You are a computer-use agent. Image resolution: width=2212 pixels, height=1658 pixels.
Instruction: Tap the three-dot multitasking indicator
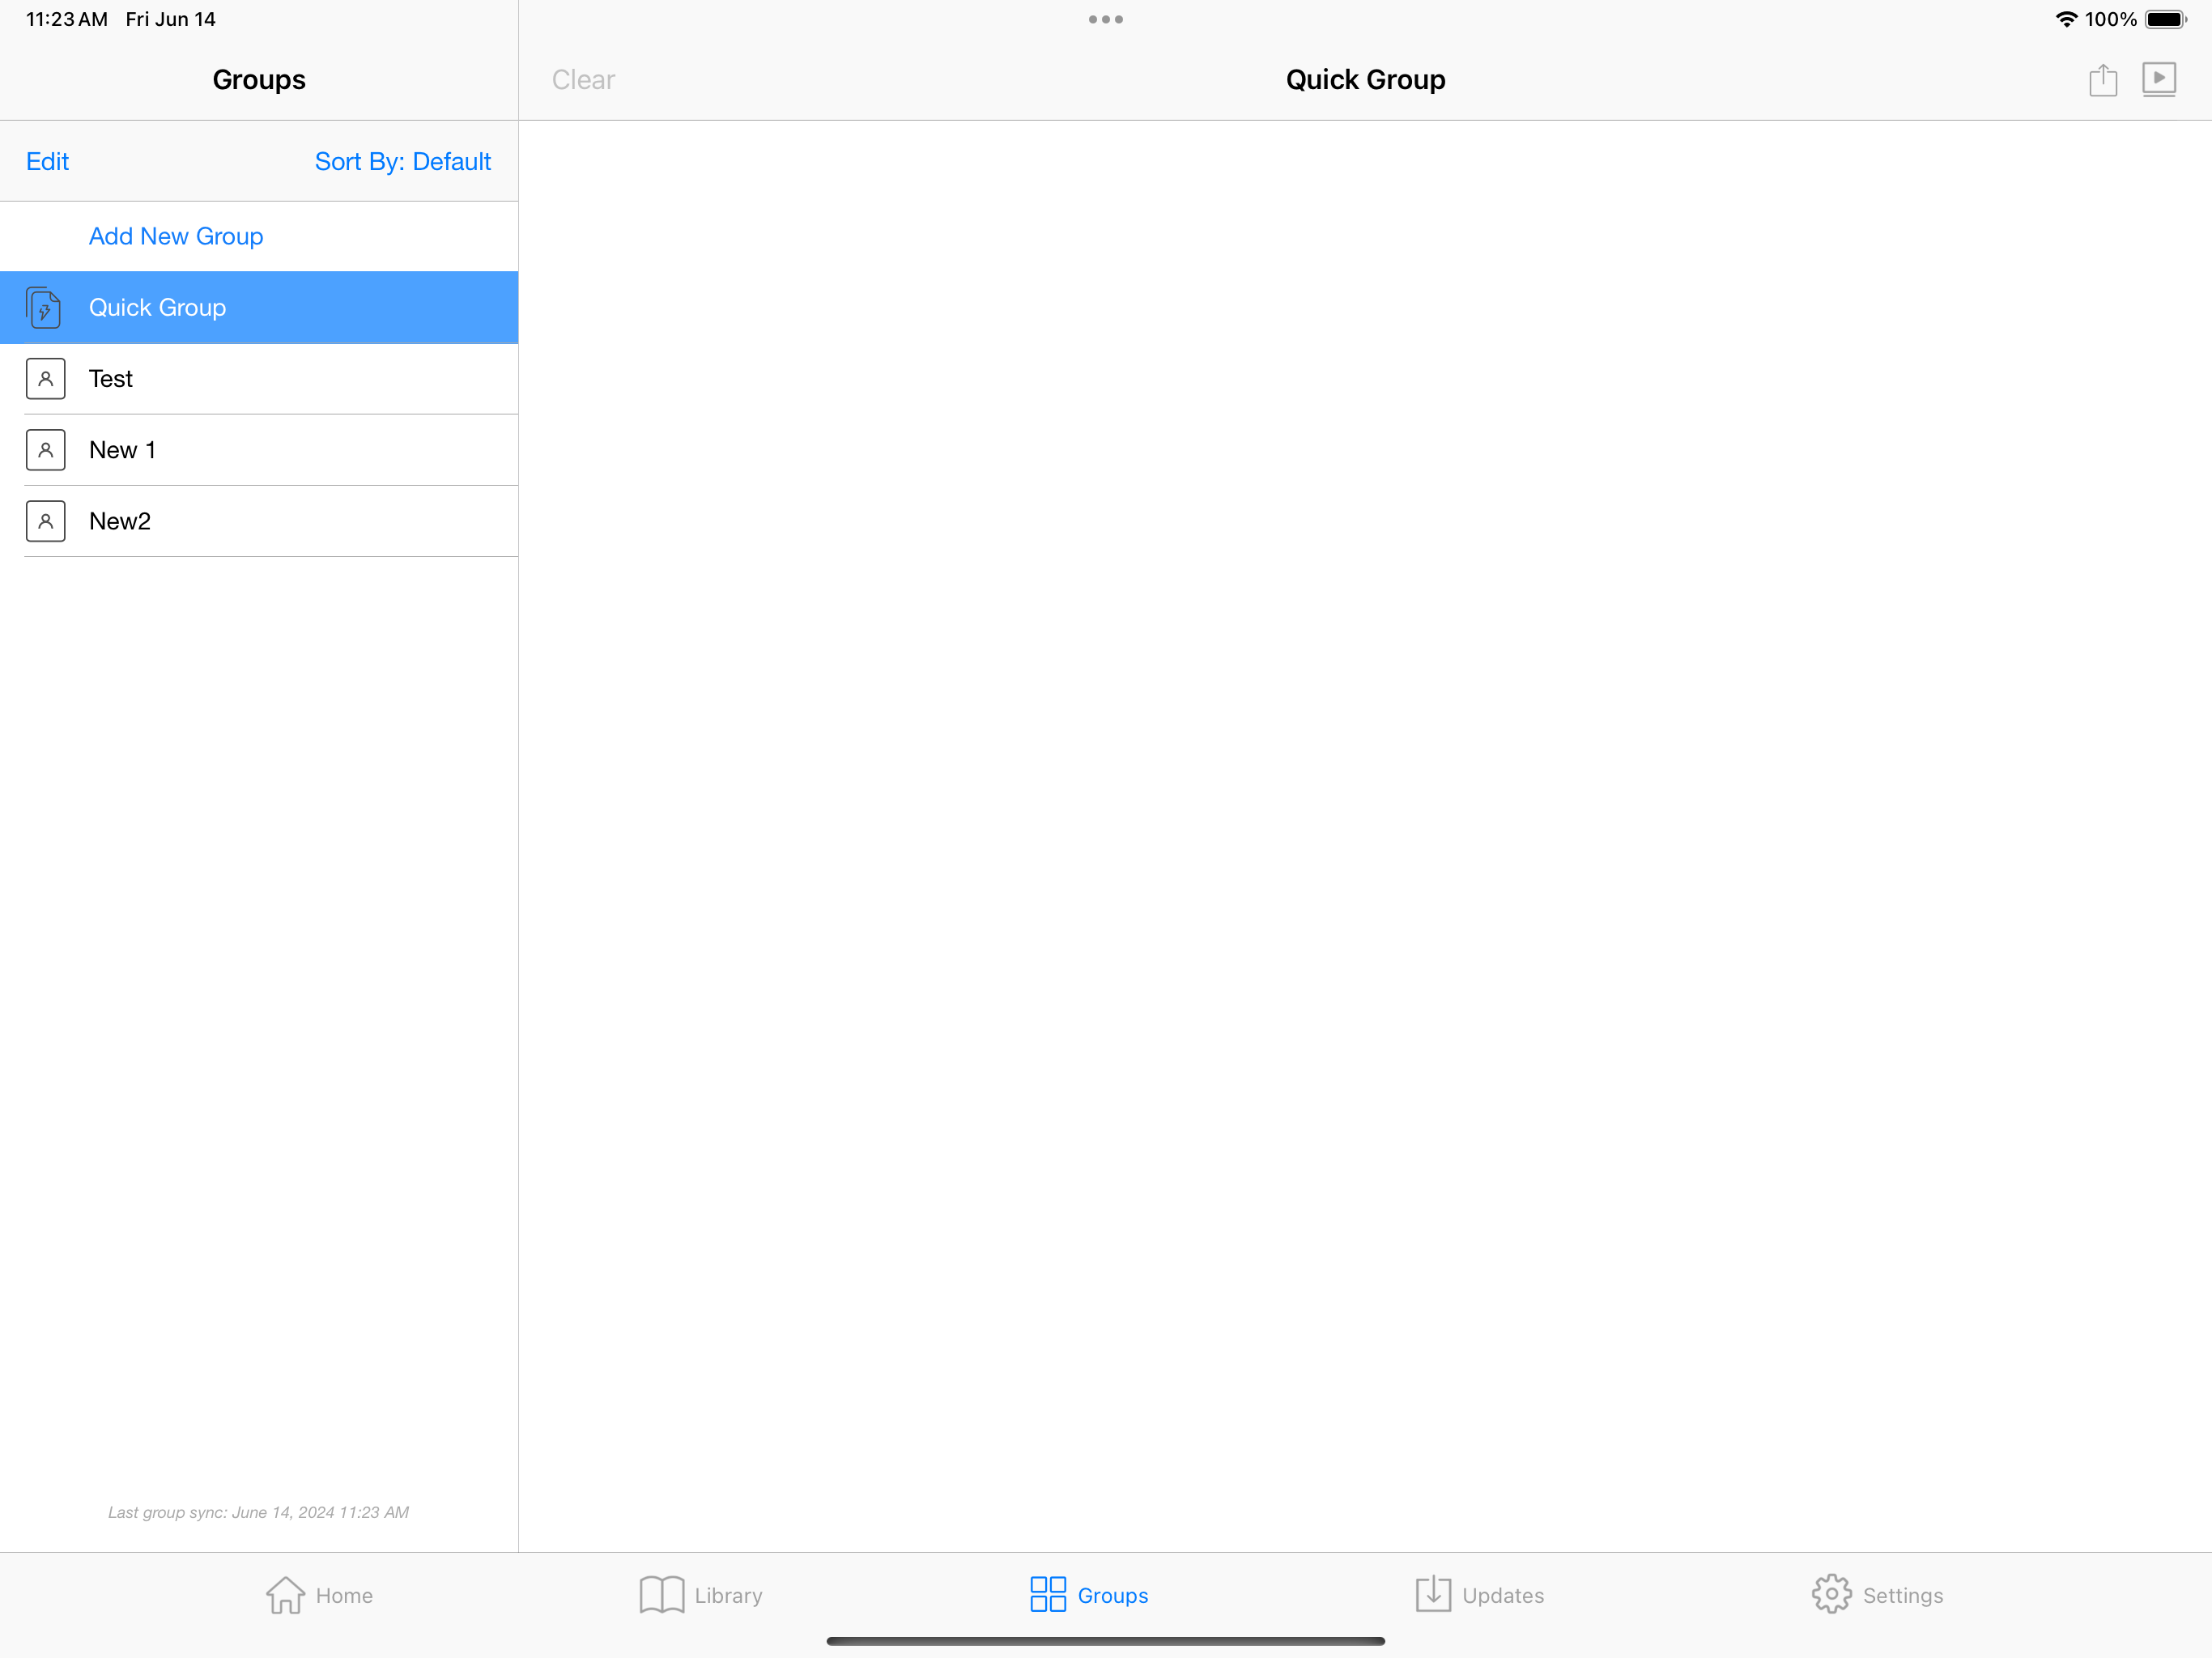[x=1106, y=19]
